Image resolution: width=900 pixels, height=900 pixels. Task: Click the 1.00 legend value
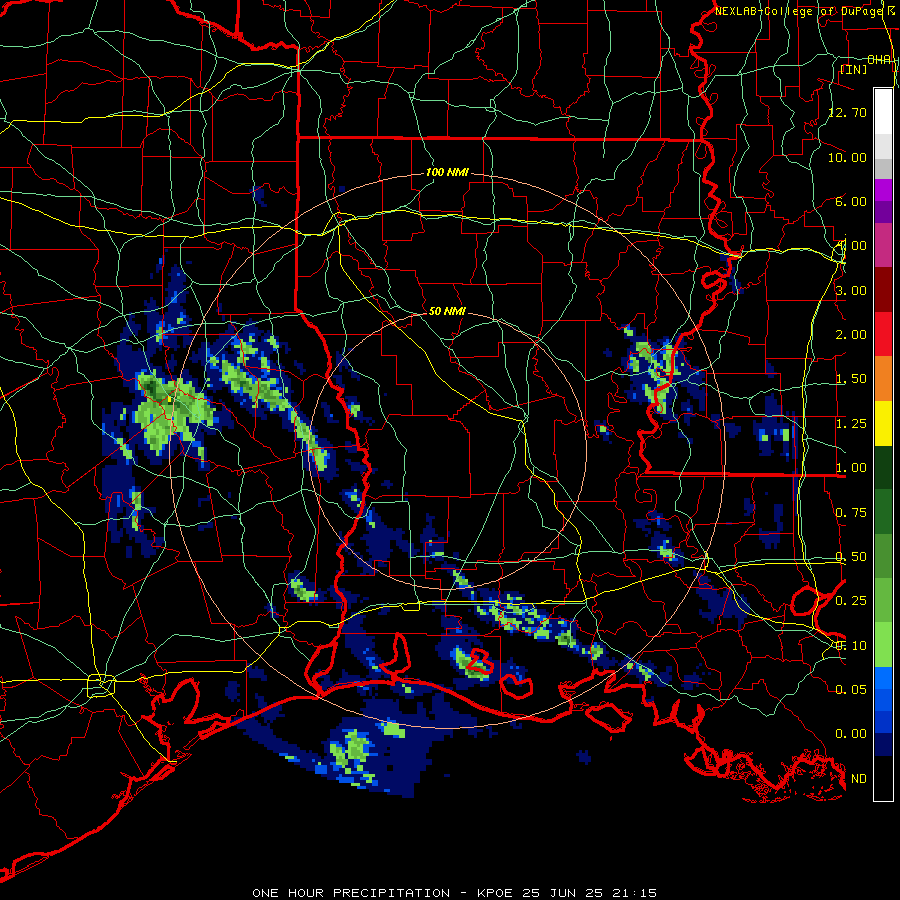[x=851, y=468]
